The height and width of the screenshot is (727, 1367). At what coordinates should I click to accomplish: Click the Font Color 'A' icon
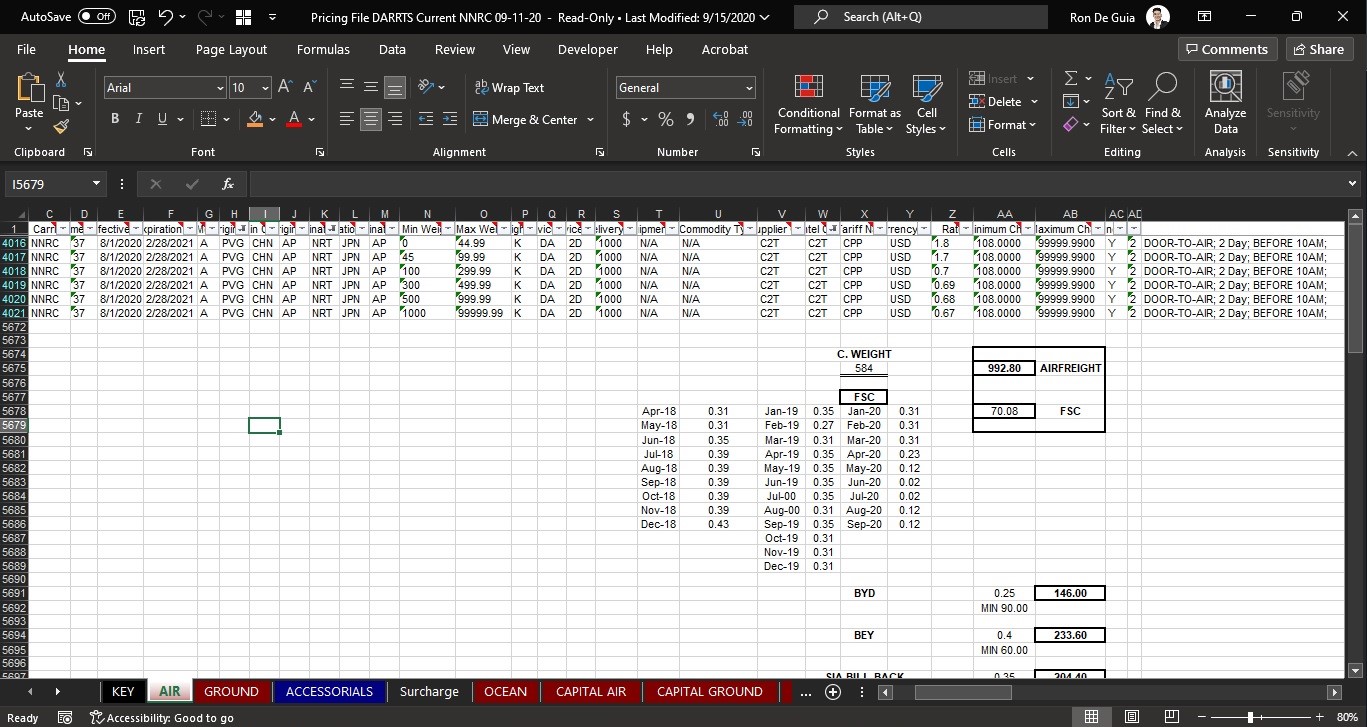pos(295,119)
